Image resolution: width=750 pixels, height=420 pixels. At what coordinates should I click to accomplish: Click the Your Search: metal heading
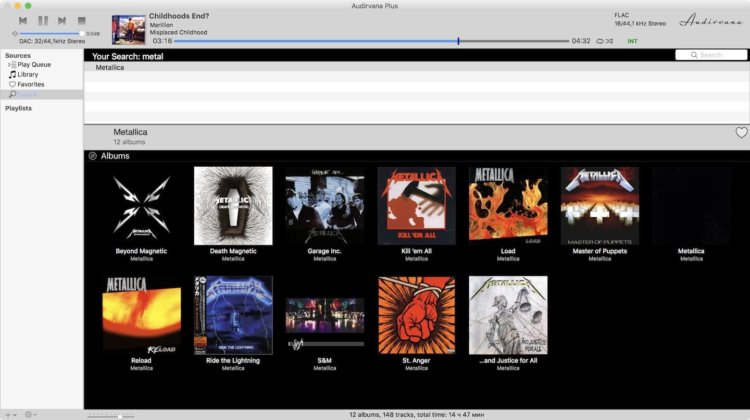(128, 56)
